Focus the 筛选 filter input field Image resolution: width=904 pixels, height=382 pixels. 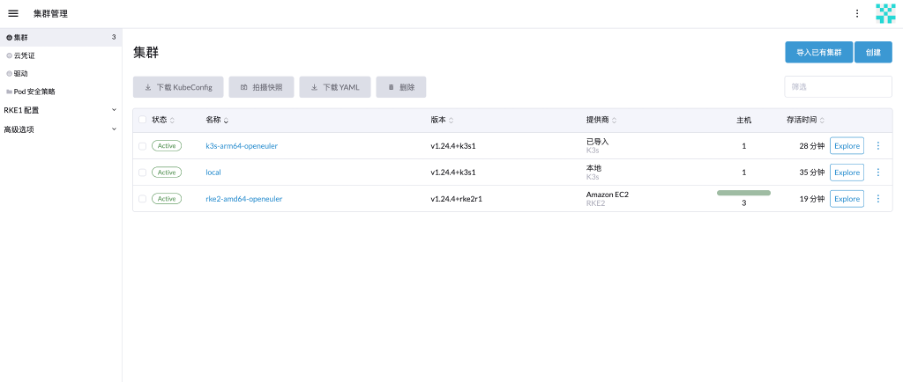tap(838, 87)
